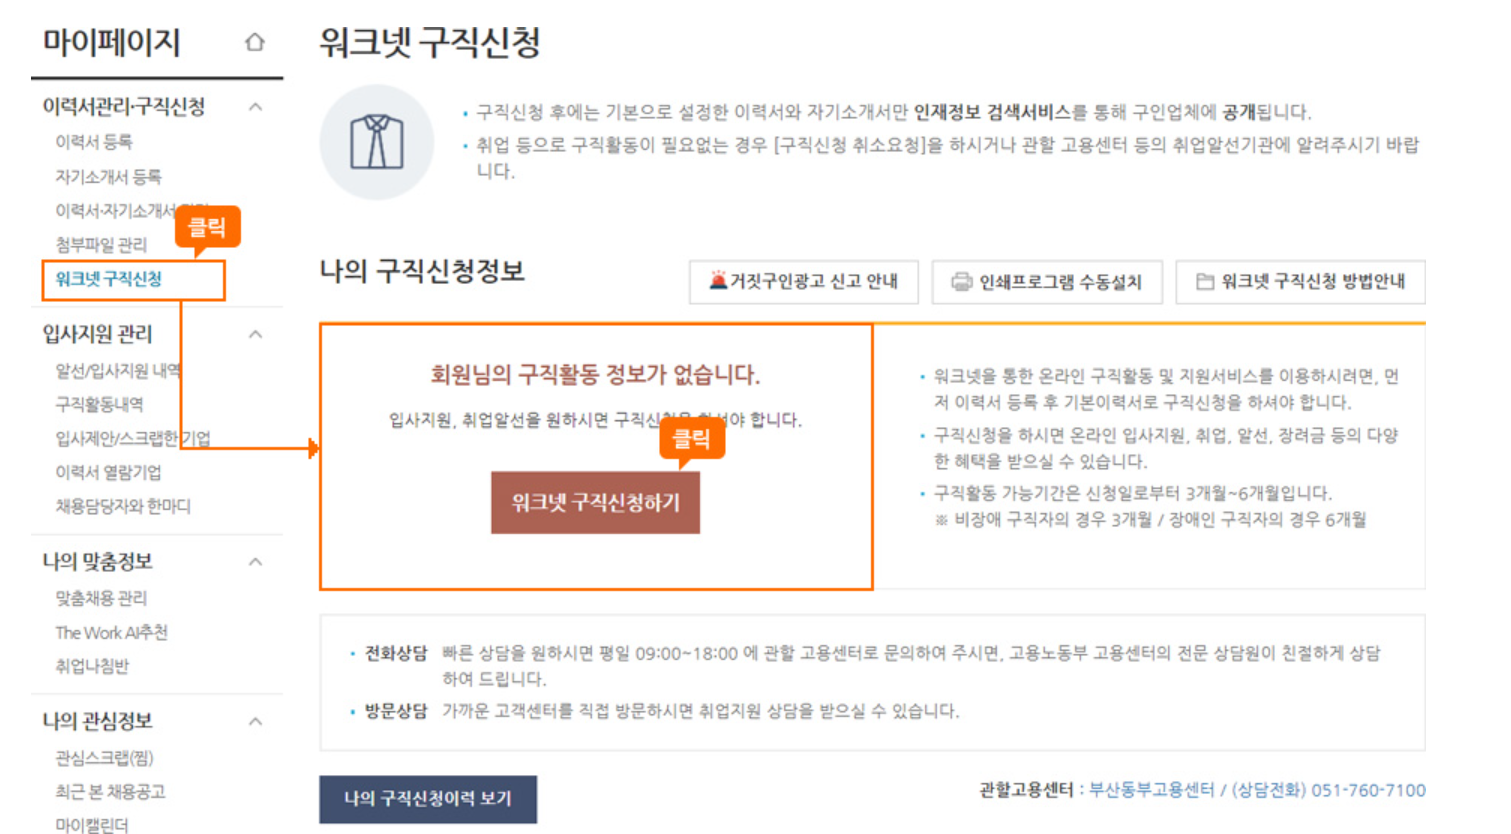Open 이력서 열람기업 in the sidebar

(108, 472)
